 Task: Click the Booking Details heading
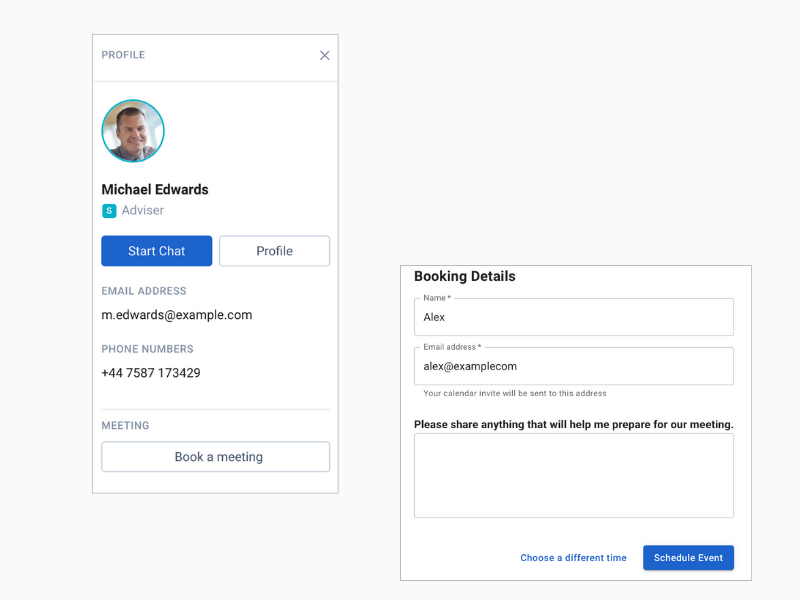click(465, 276)
